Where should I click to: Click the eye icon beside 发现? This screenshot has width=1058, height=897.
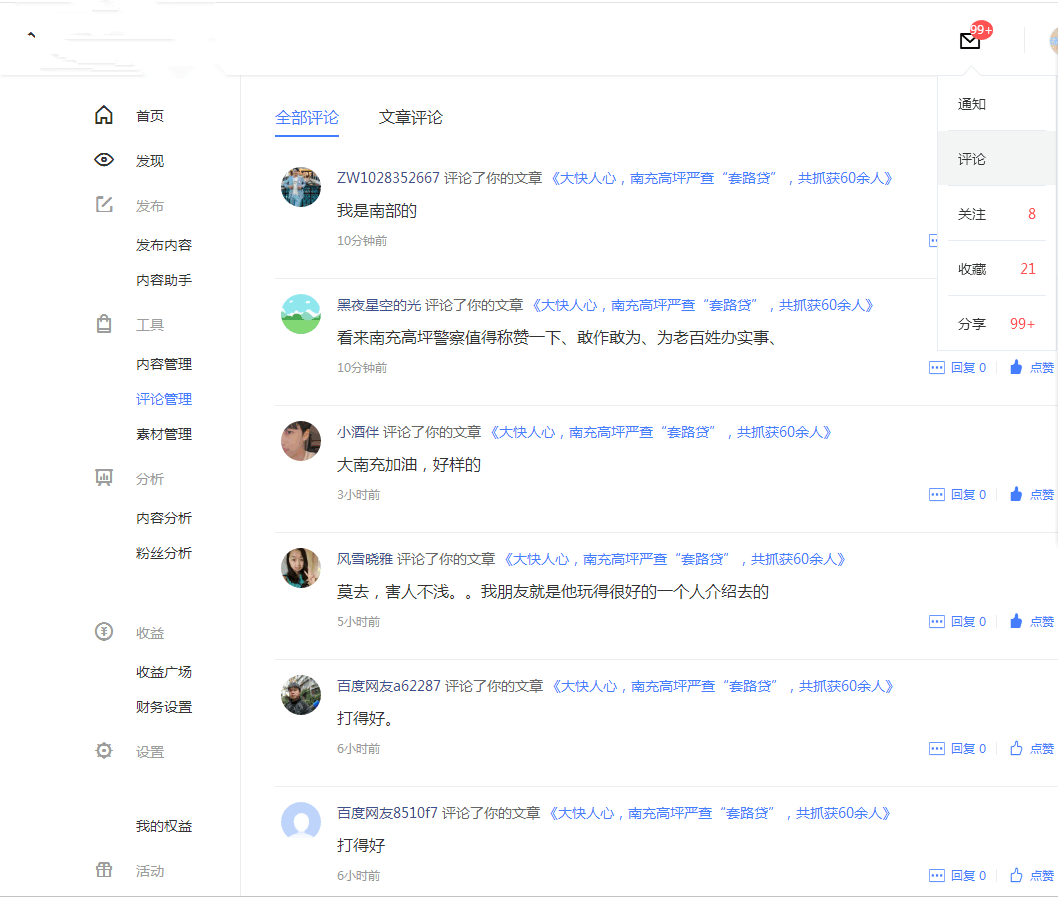tap(104, 160)
